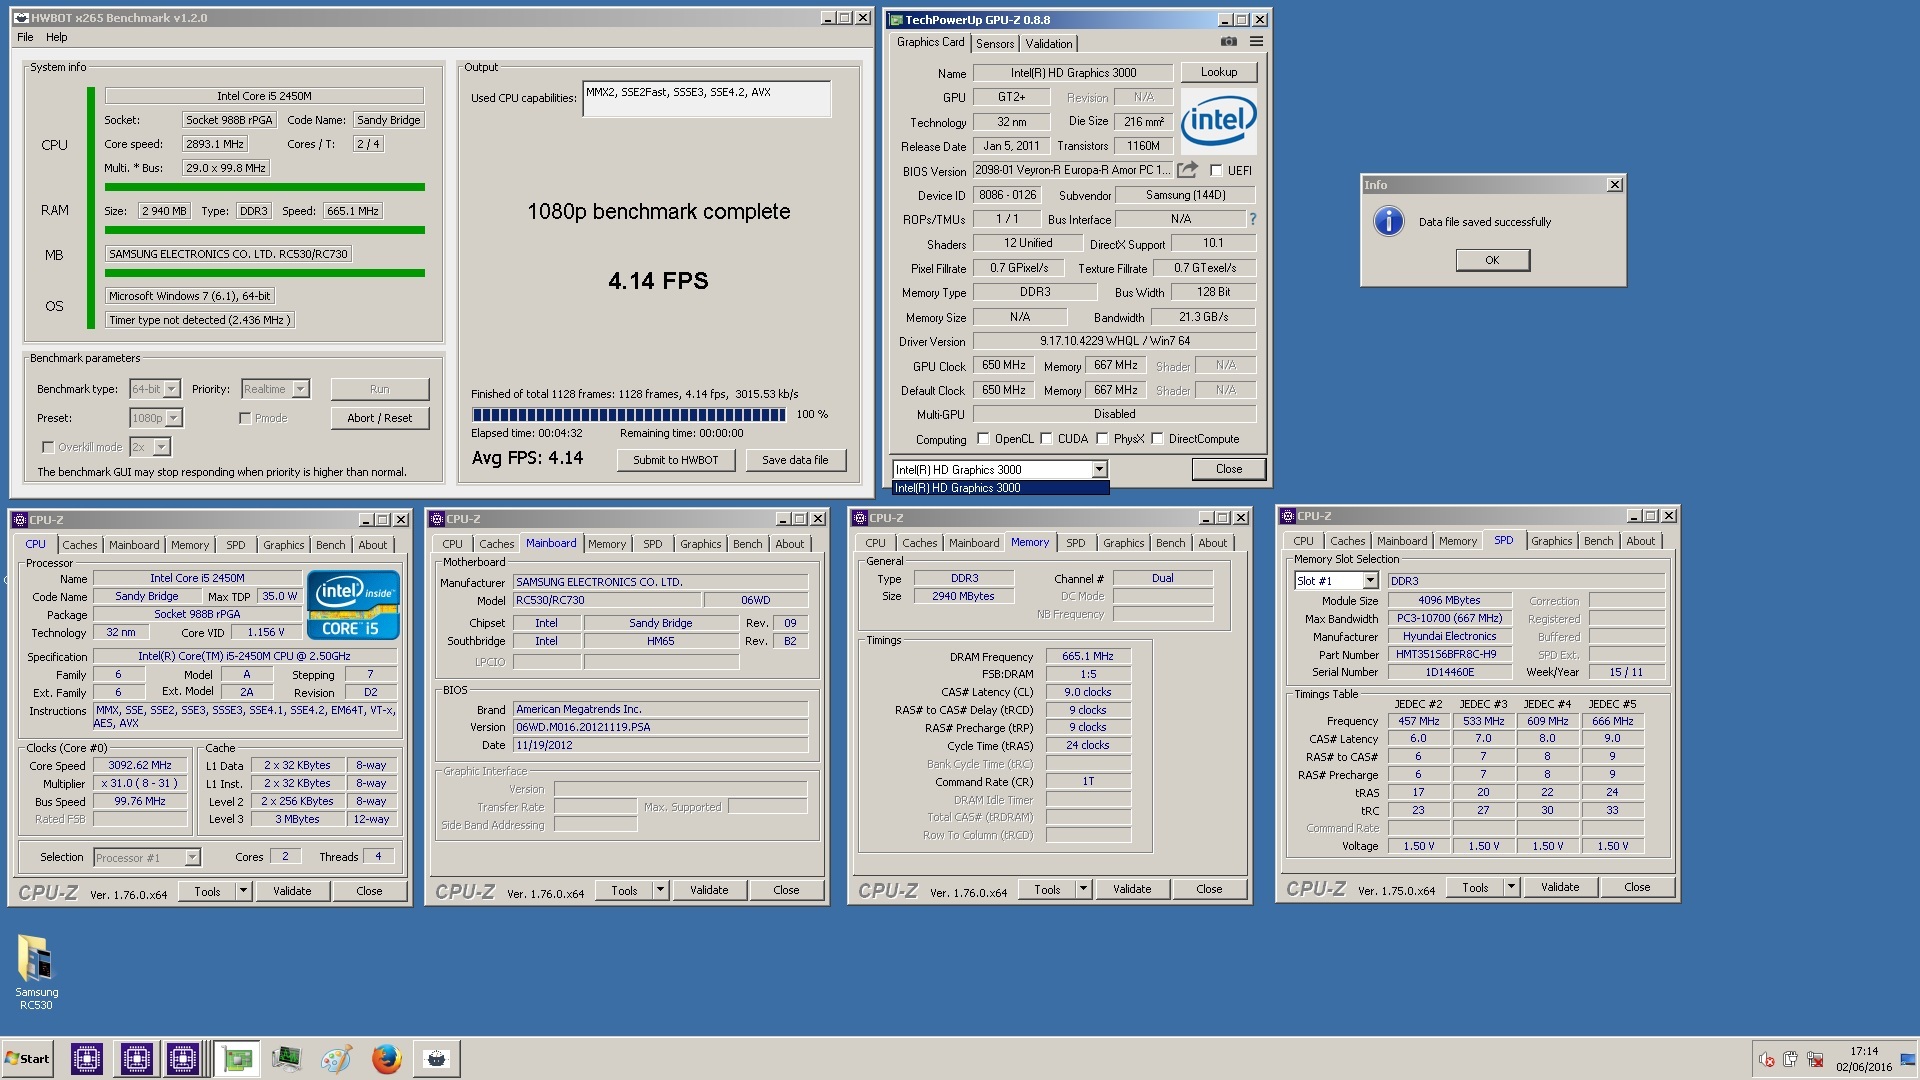1920x1080 pixels.
Task: Click the third CPU-Z taskbar icon
Action: click(x=183, y=1058)
